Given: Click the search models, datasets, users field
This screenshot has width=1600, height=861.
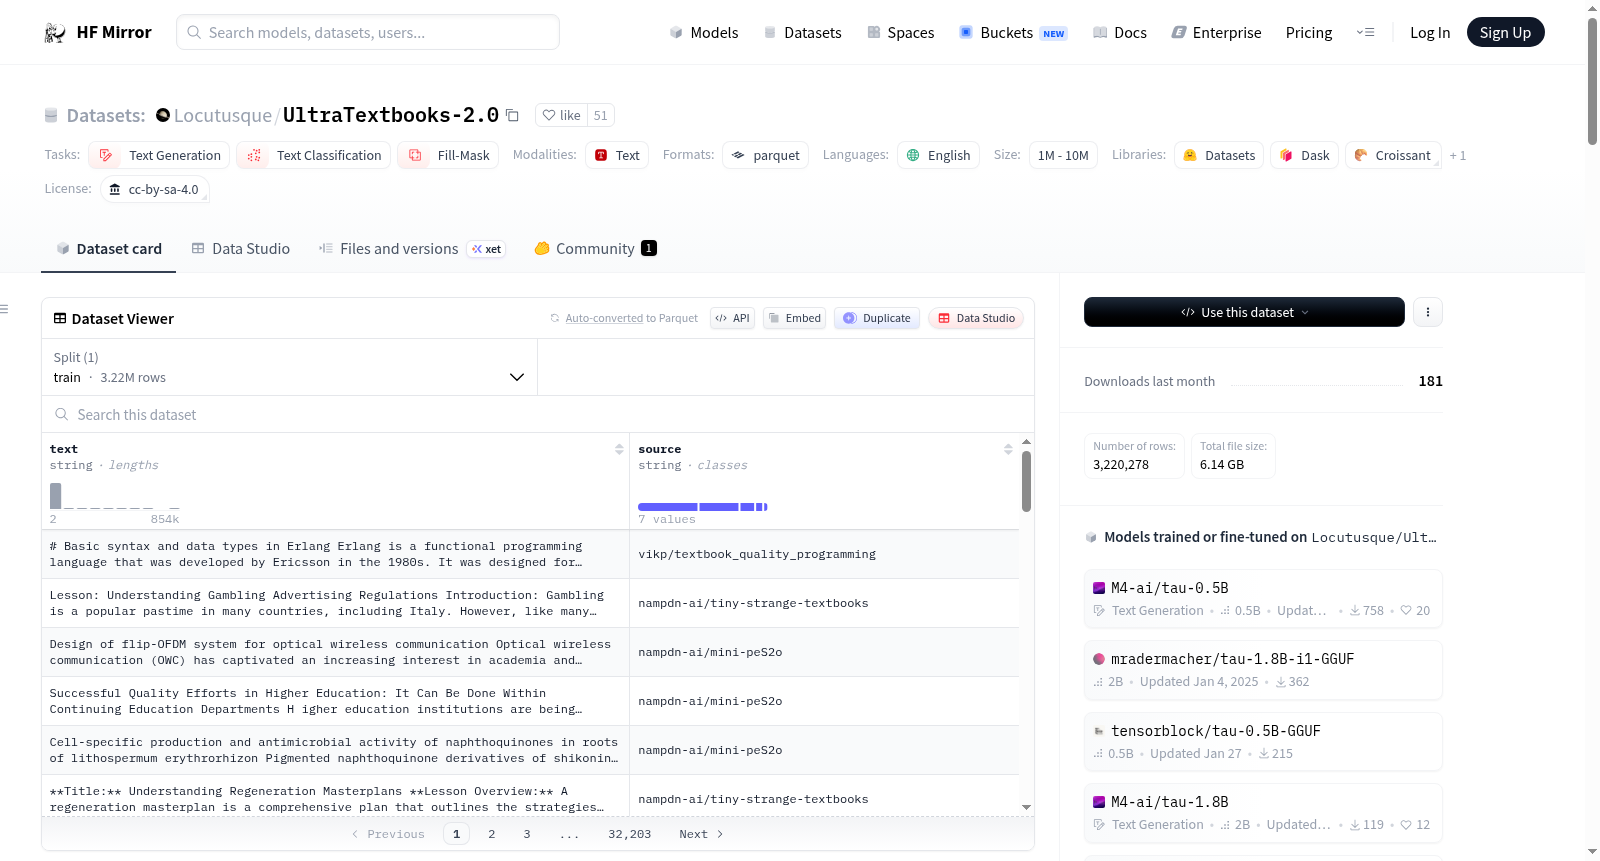Looking at the screenshot, I should click(368, 32).
